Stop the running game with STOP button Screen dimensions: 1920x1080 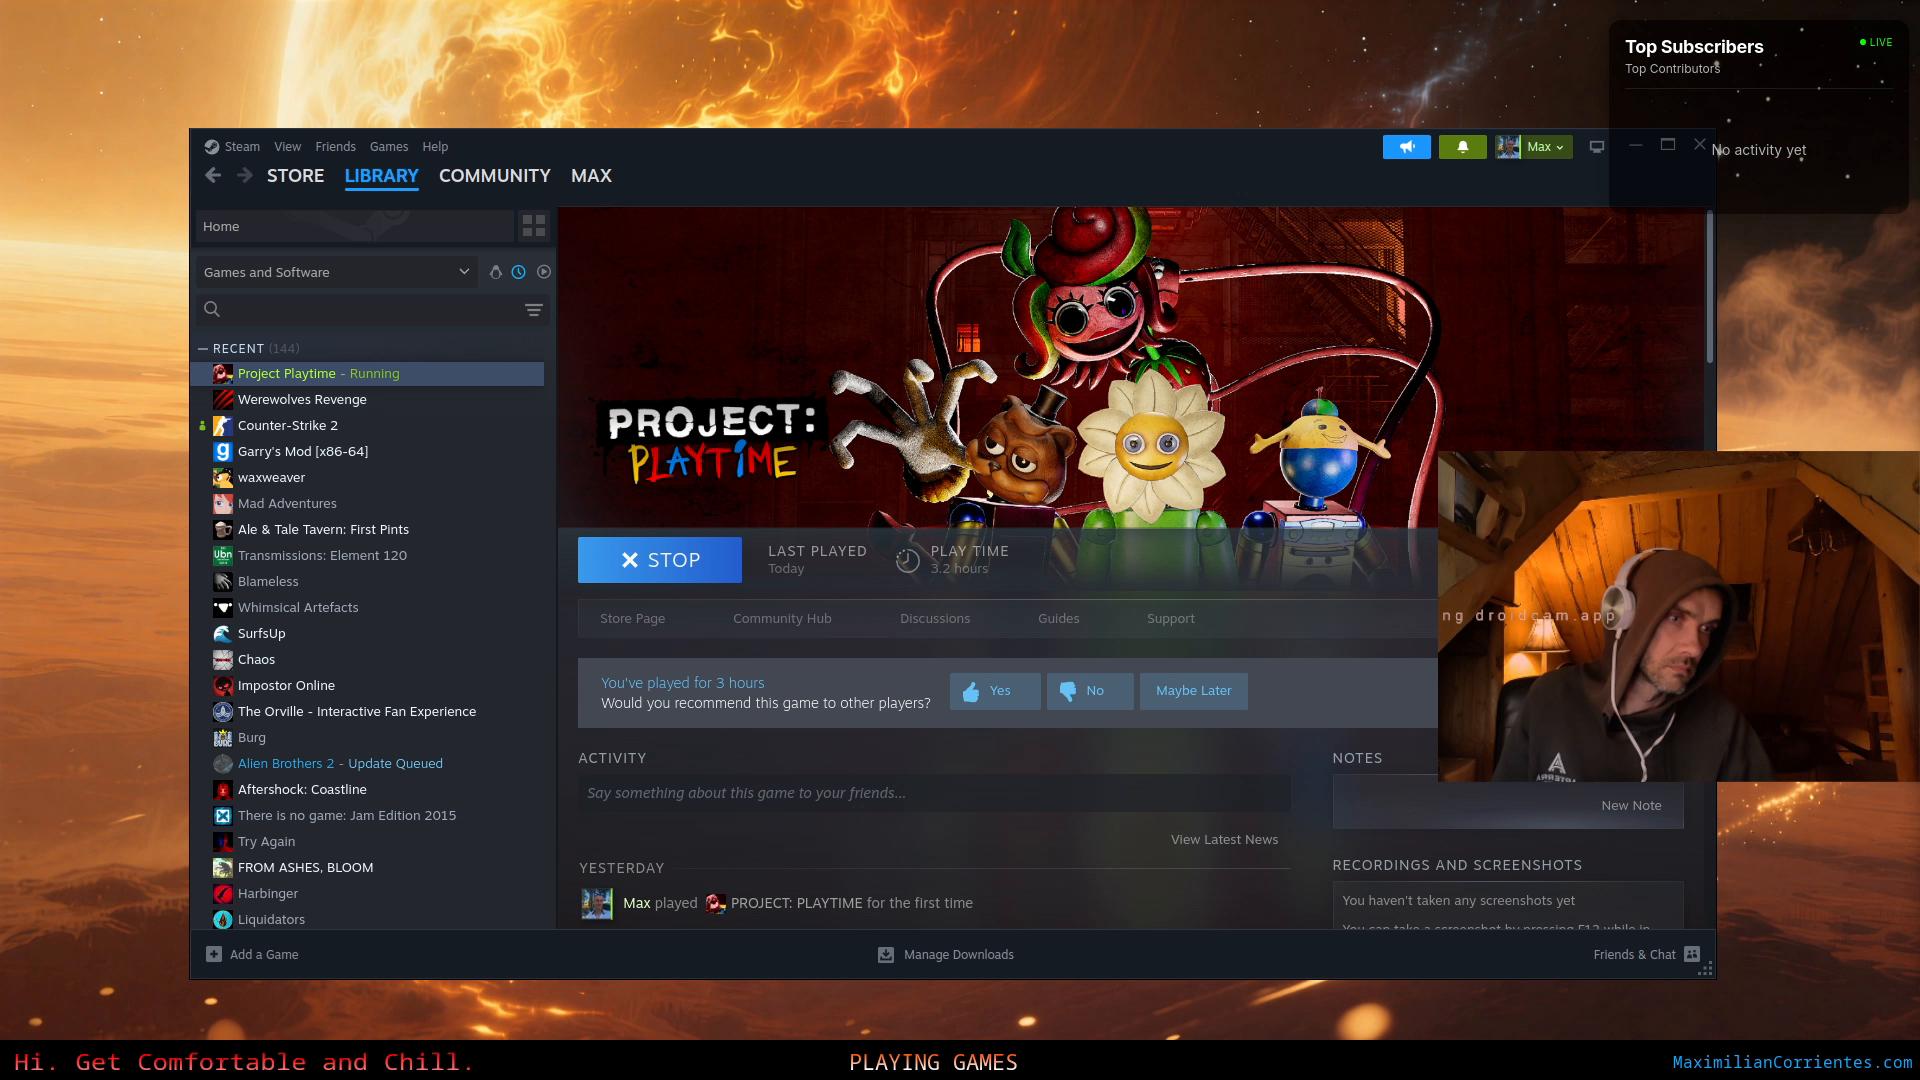click(x=660, y=560)
